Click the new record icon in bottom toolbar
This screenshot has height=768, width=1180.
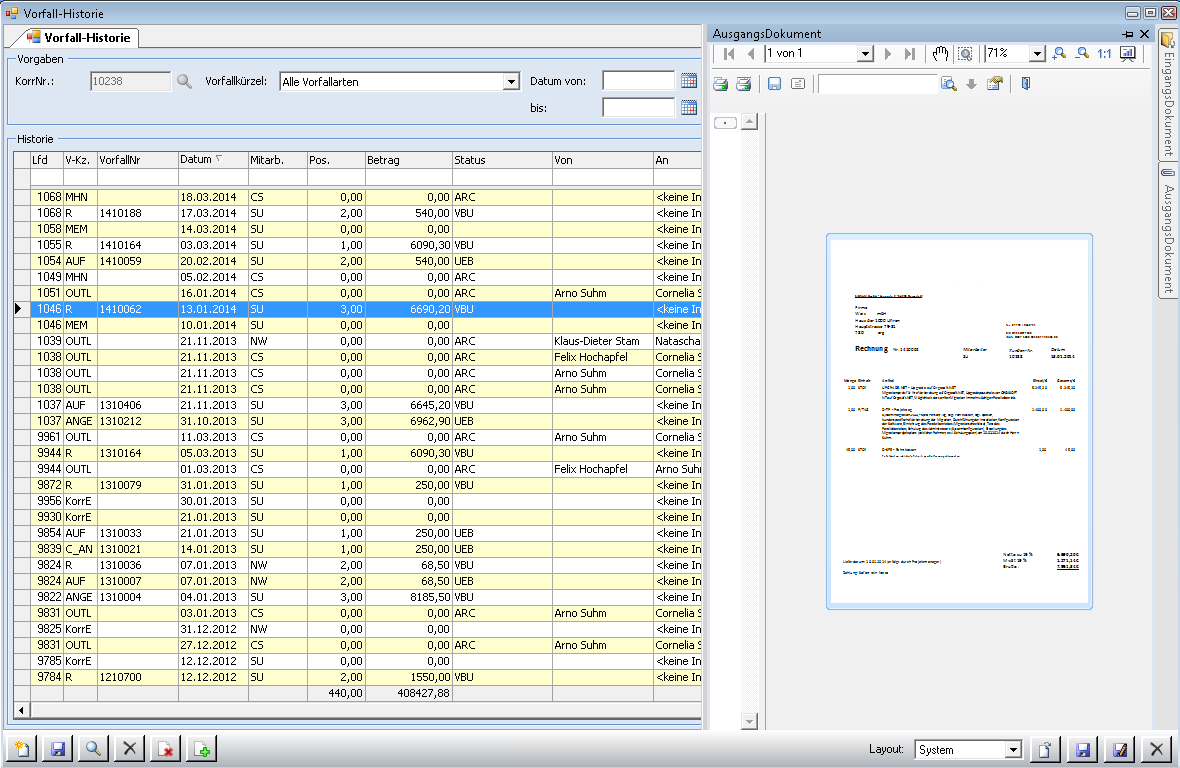22,749
